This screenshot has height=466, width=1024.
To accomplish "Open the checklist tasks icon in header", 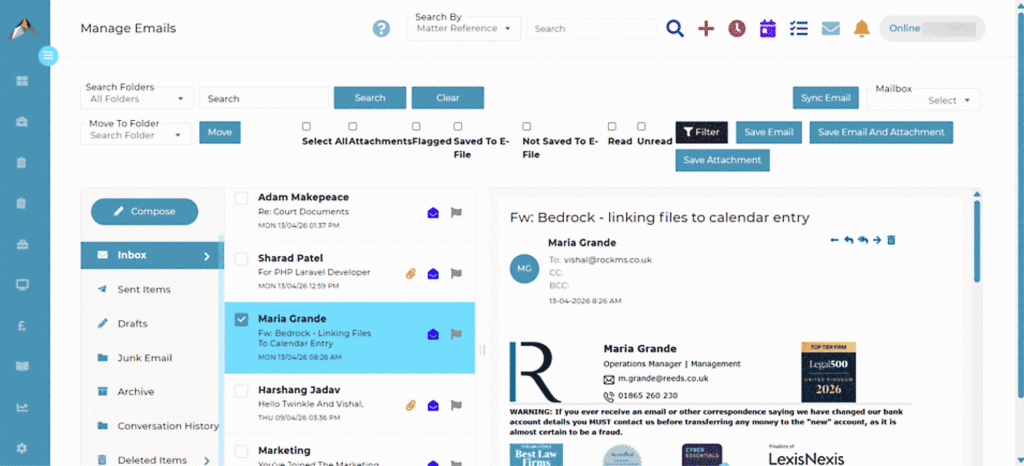I will pos(799,29).
